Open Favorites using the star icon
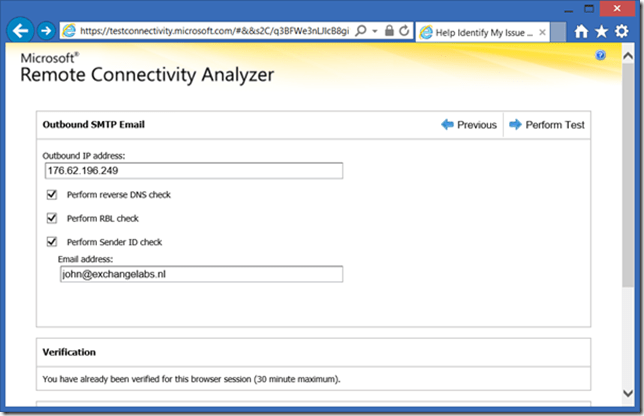Viewport: 644px width, 416px height. click(601, 31)
